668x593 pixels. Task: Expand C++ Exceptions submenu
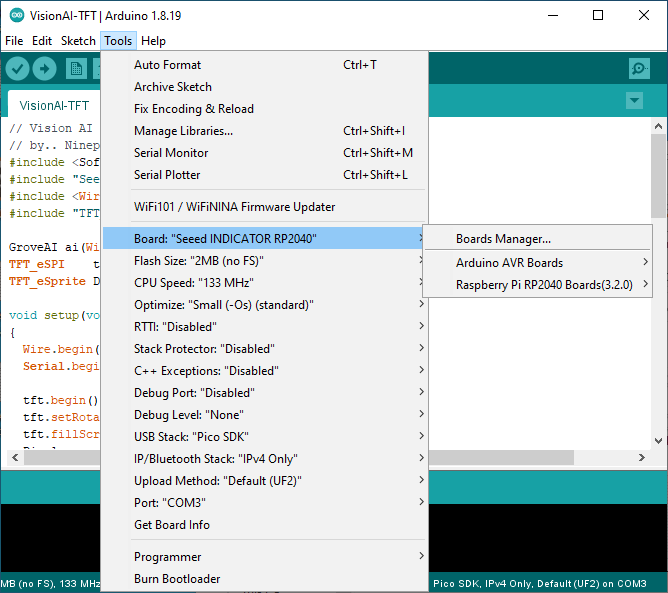tap(265, 371)
